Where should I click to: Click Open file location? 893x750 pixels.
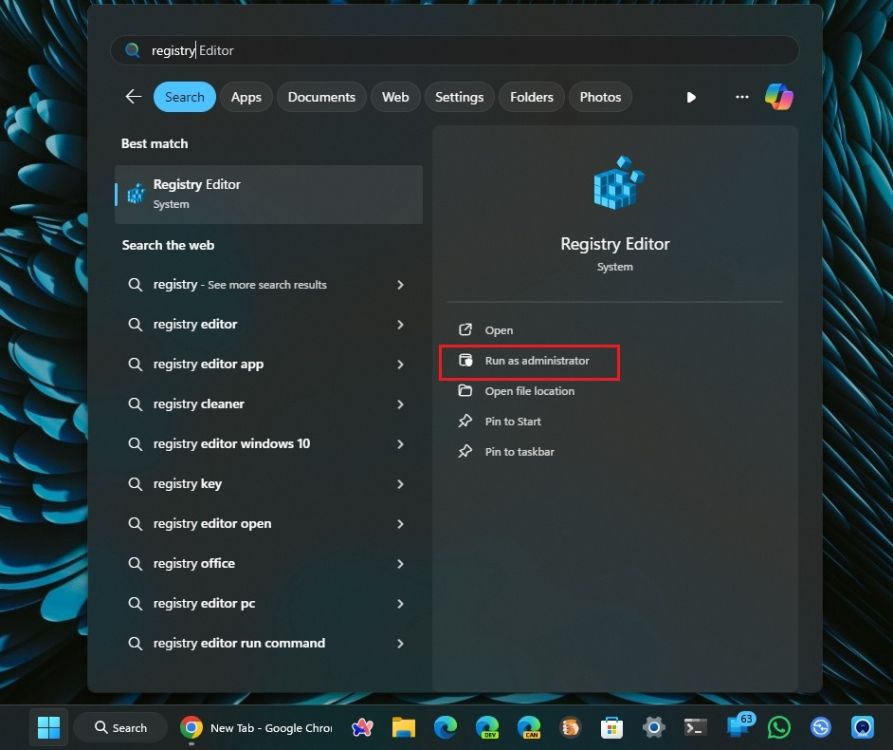coord(529,391)
